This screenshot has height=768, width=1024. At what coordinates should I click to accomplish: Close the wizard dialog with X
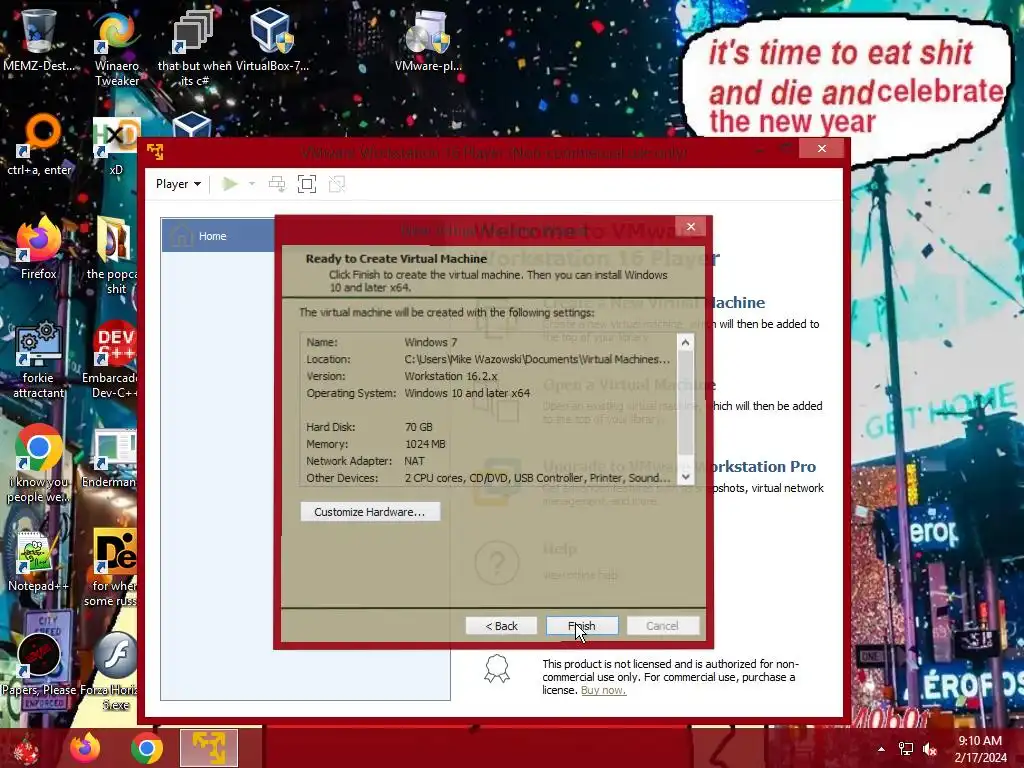point(691,227)
